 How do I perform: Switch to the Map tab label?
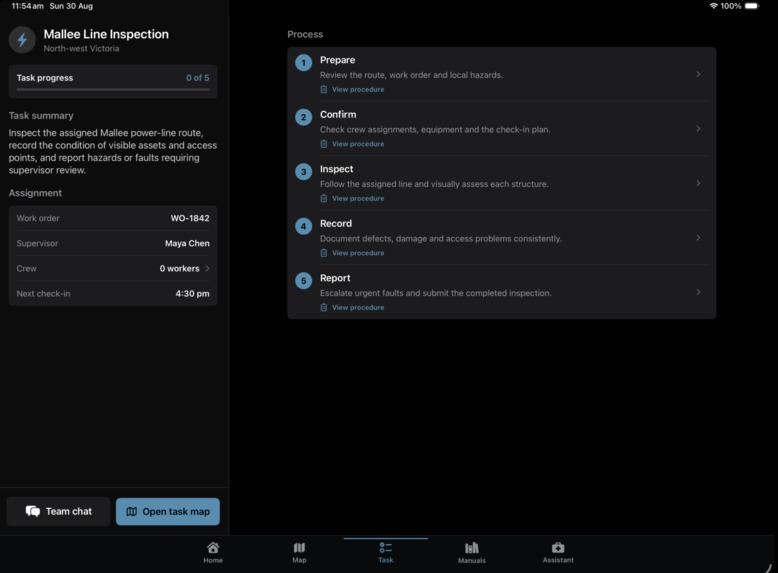pos(299,560)
